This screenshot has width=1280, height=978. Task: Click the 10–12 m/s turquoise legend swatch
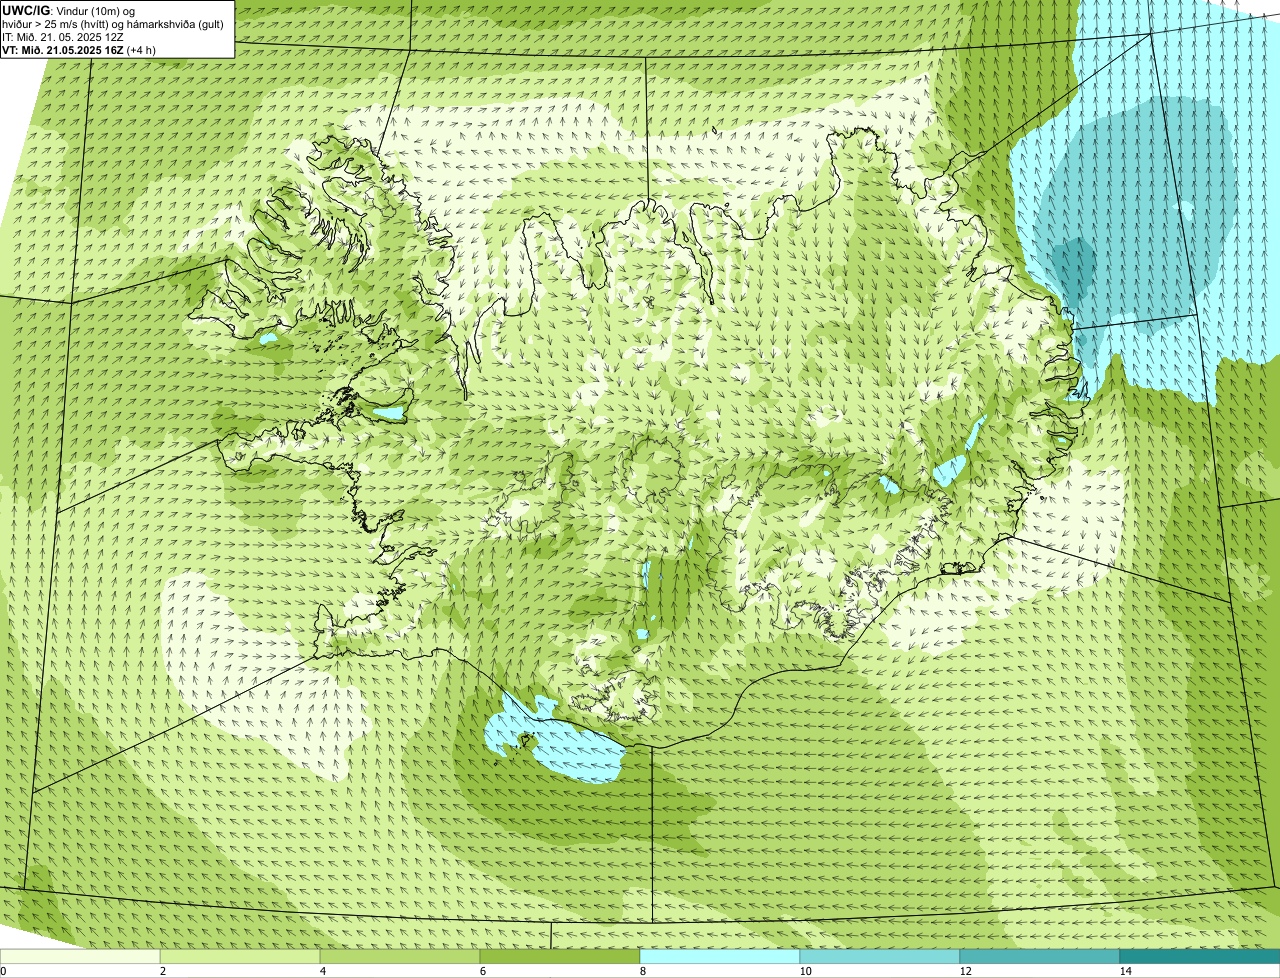(880, 956)
